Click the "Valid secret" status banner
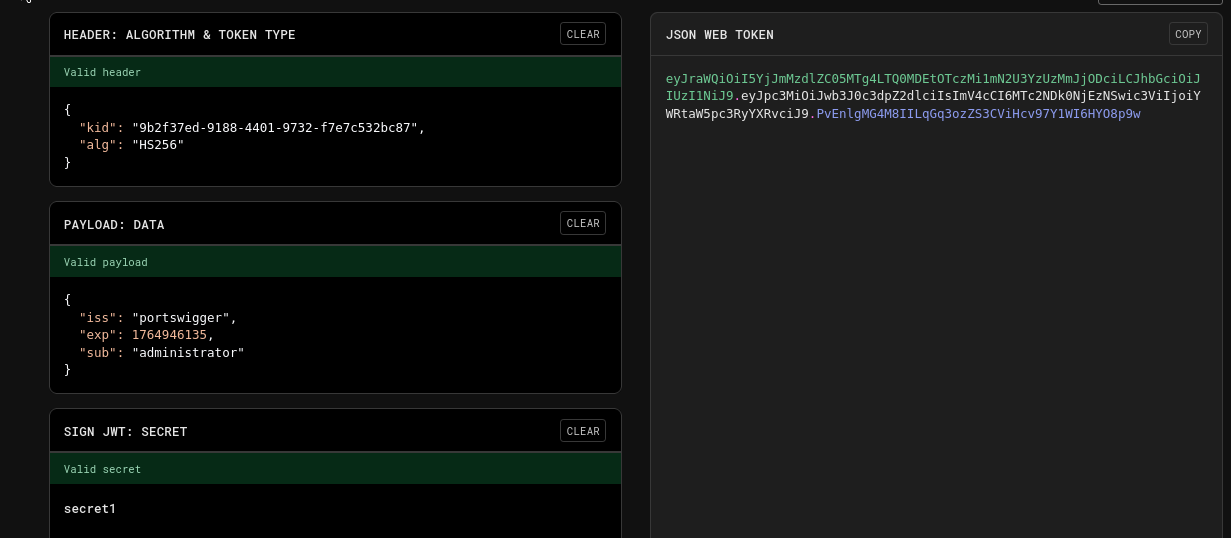 (102, 469)
